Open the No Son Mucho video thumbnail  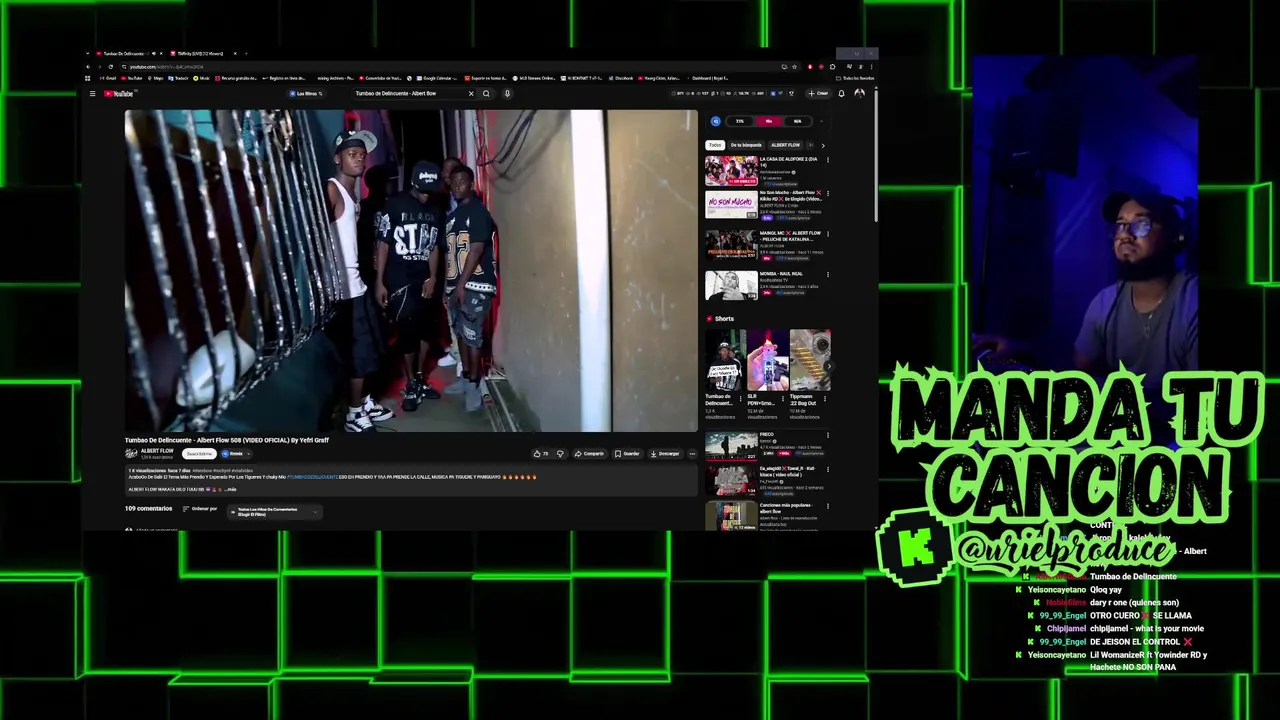(731, 205)
